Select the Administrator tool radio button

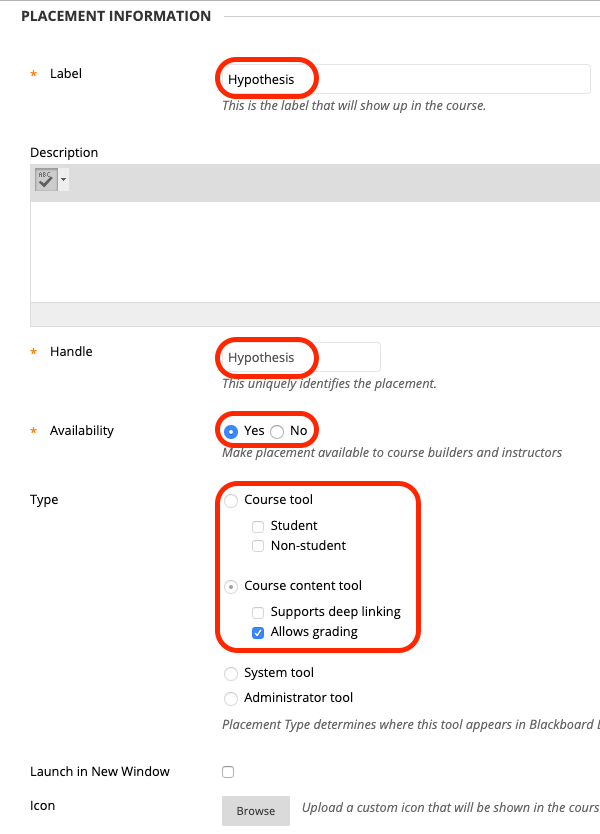coord(231,698)
